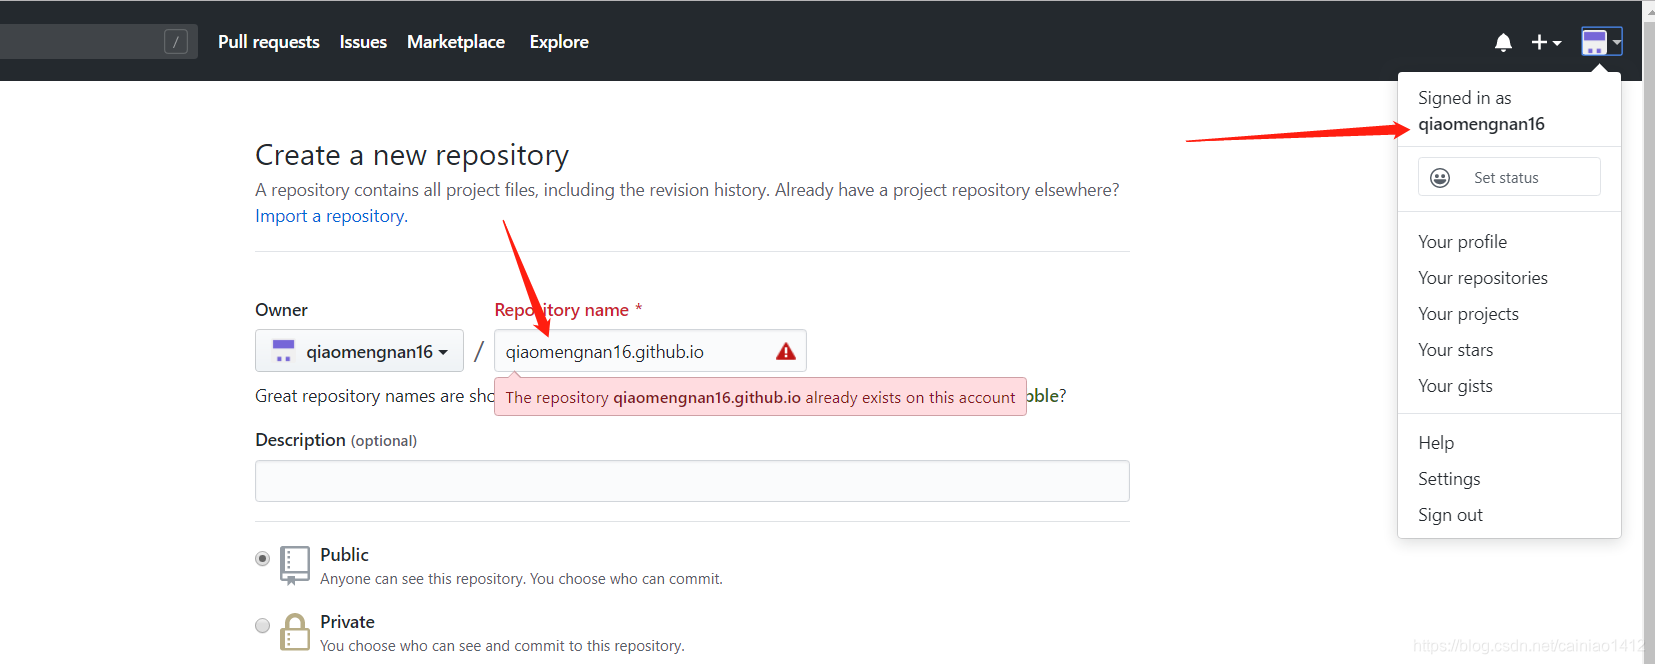Image resolution: width=1655 pixels, height=664 pixels.
Task: Open Marketplace in top navigation
Action: click(456, 42)
